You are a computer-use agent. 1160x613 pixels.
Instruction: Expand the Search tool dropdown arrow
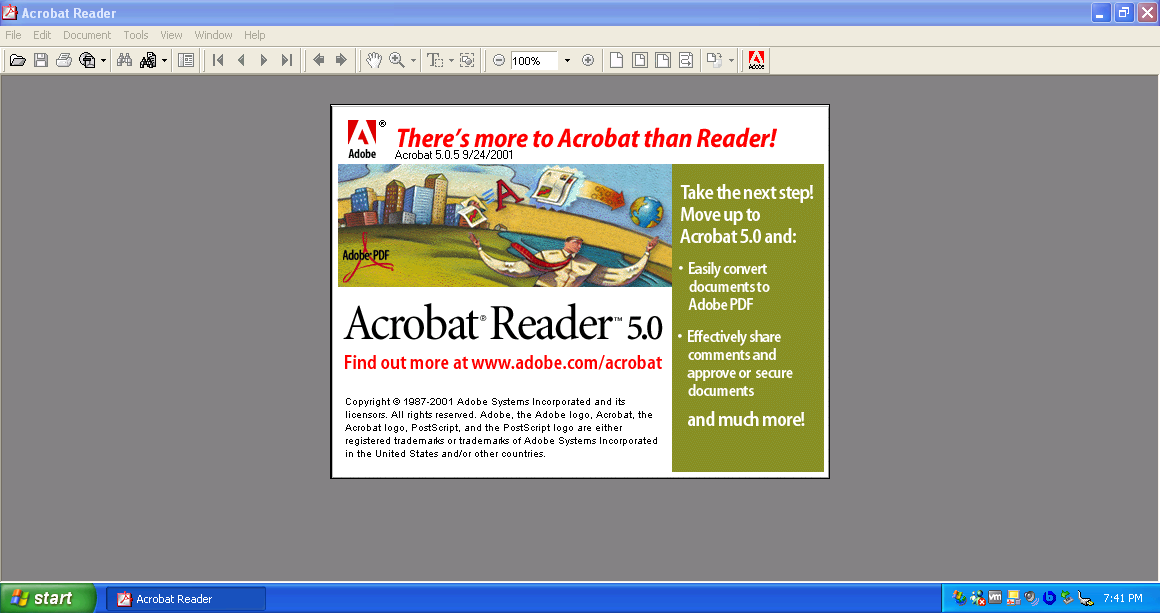tap(164, 60)
